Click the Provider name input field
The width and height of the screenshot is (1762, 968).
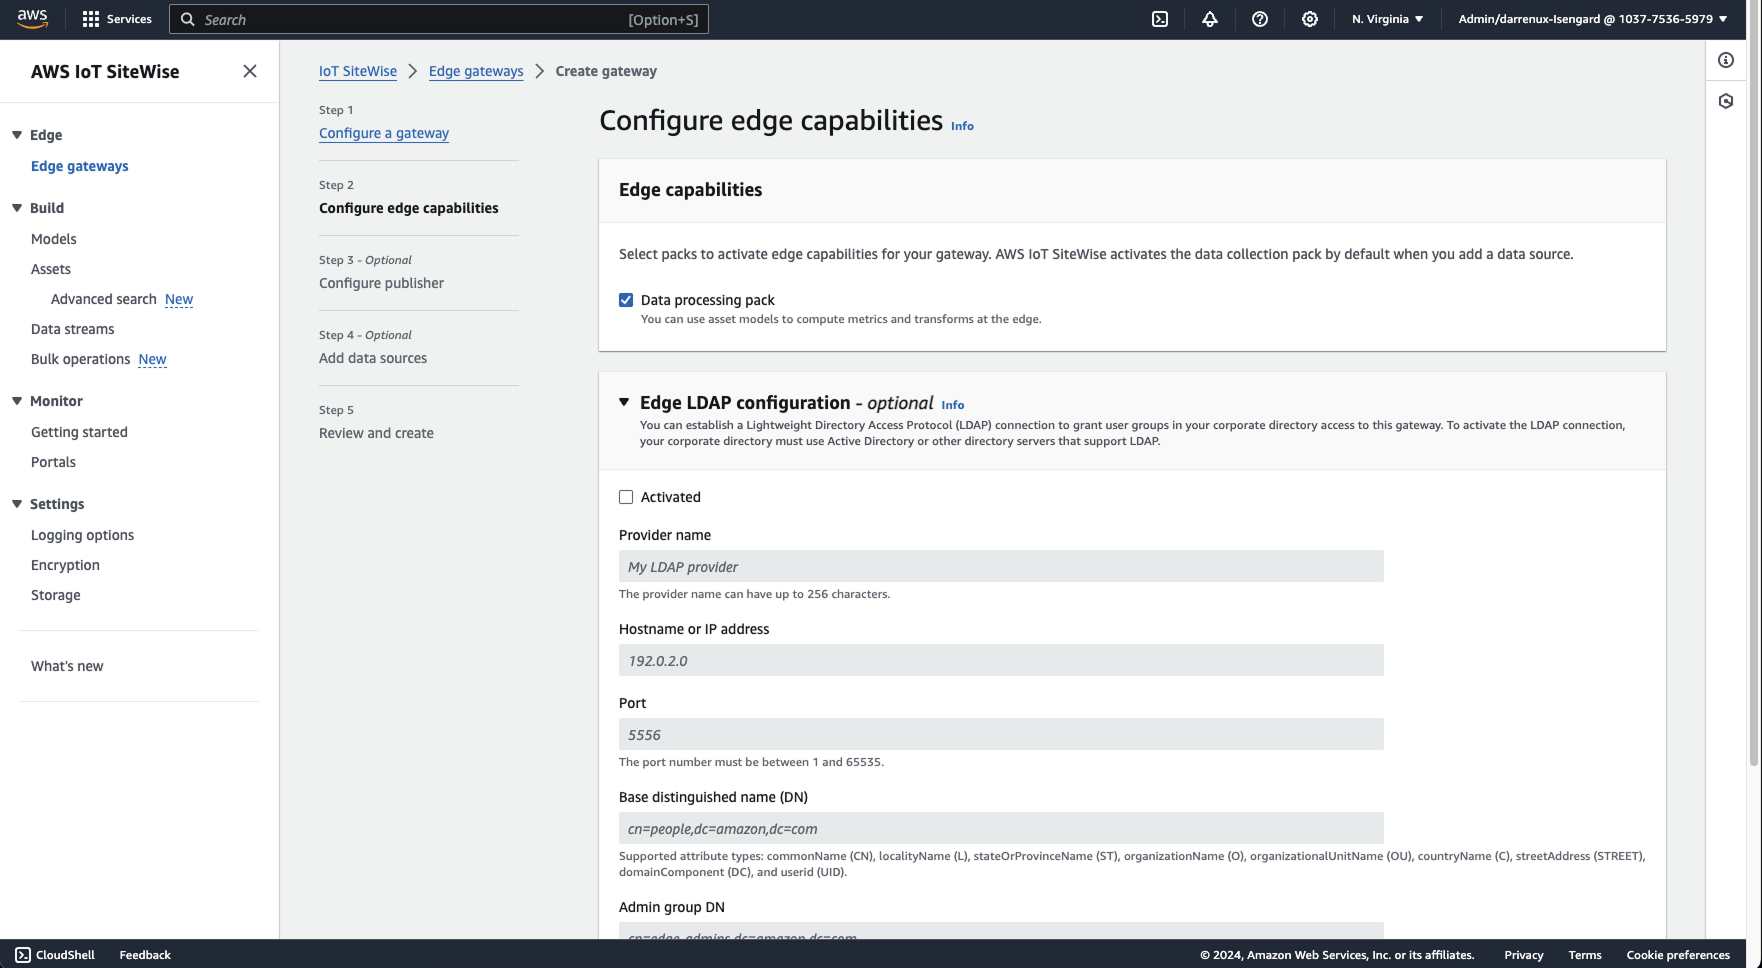point(1000,566)
